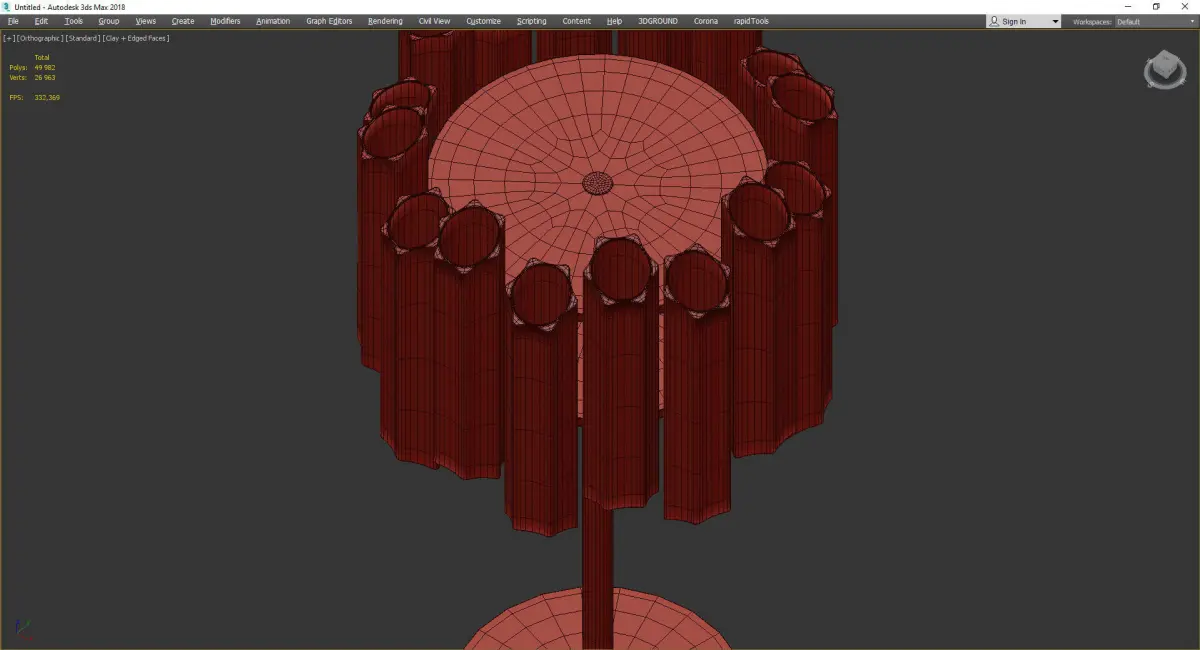This screenshot has height=650, width=1200.
Task: Click the Sign In button
Action: tap(1014, 21)
